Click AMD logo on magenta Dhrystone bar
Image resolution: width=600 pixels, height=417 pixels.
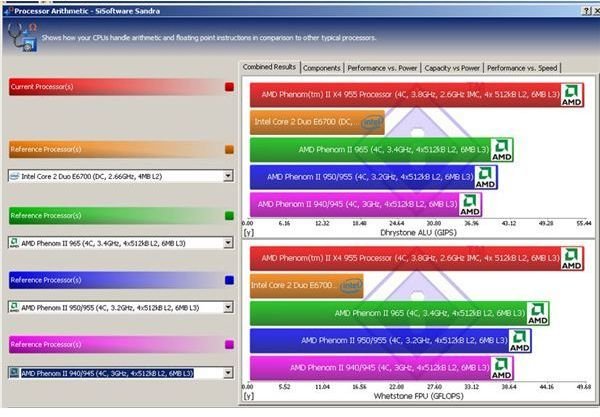click(x=470, y=205)
